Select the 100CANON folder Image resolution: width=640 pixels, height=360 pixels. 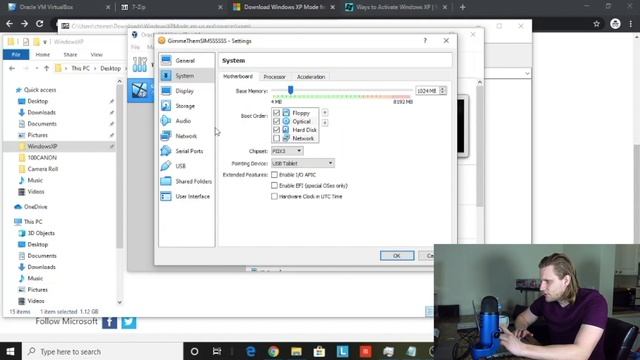42,158
